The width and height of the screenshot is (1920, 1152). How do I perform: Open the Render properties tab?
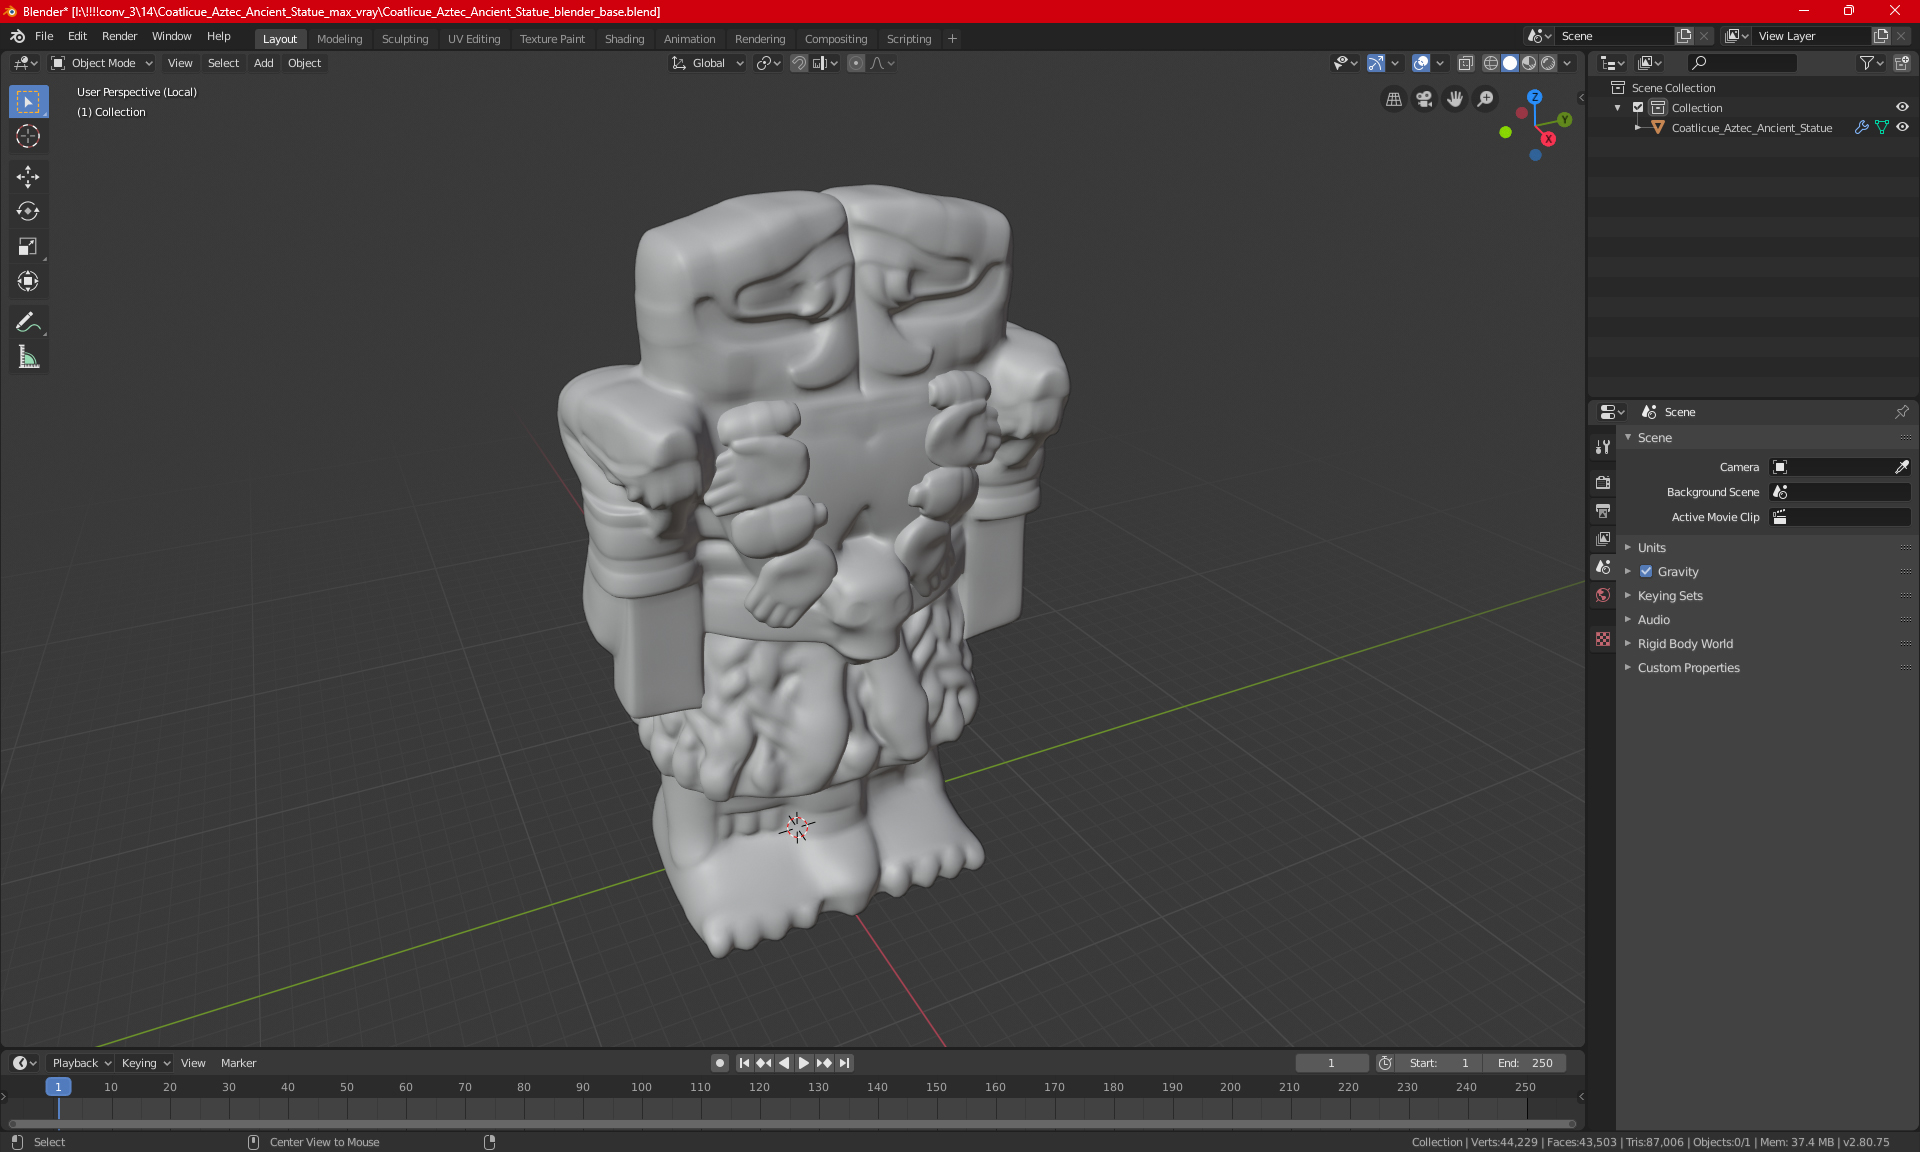pyautogui.click(x=1603, y=482)
